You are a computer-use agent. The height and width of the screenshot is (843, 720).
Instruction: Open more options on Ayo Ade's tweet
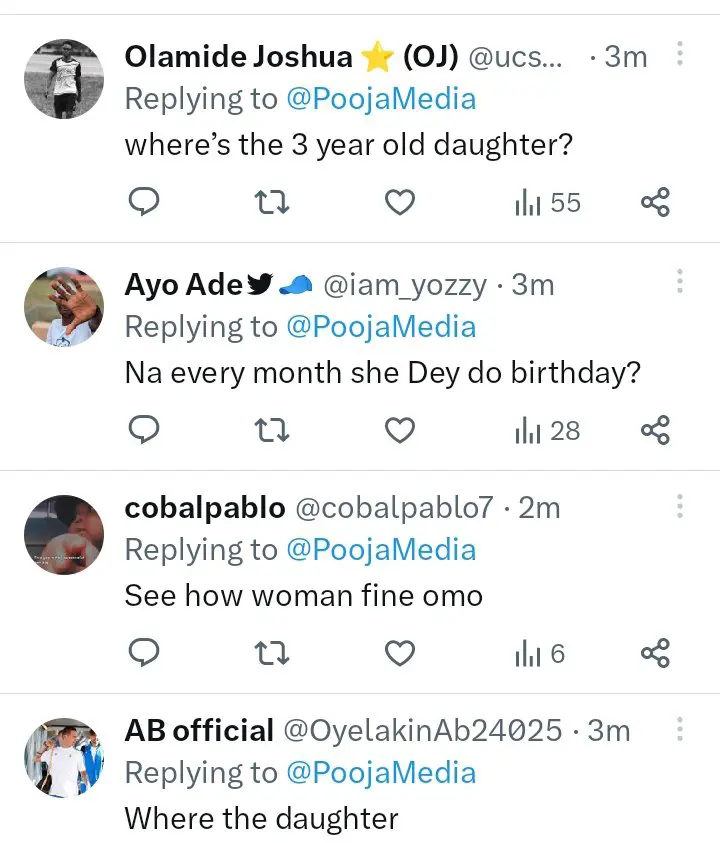click(679, 281)
